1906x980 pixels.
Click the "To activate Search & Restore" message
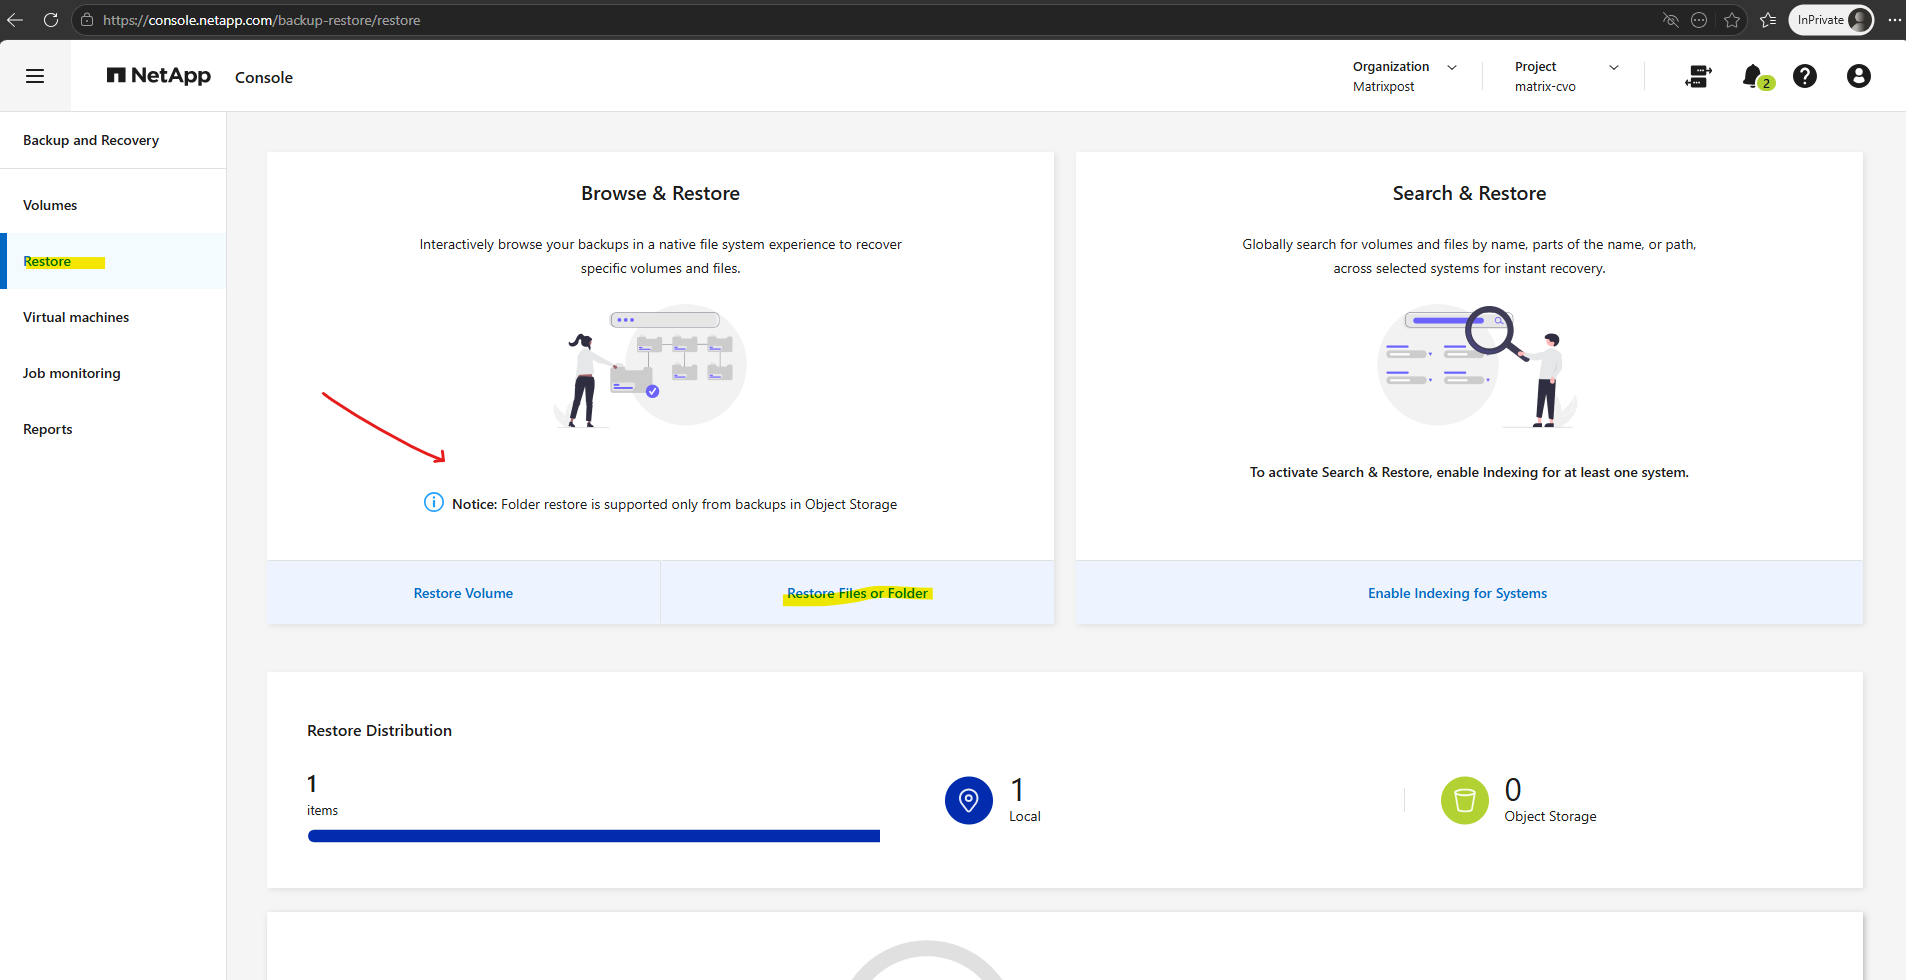click(1469, 472)
